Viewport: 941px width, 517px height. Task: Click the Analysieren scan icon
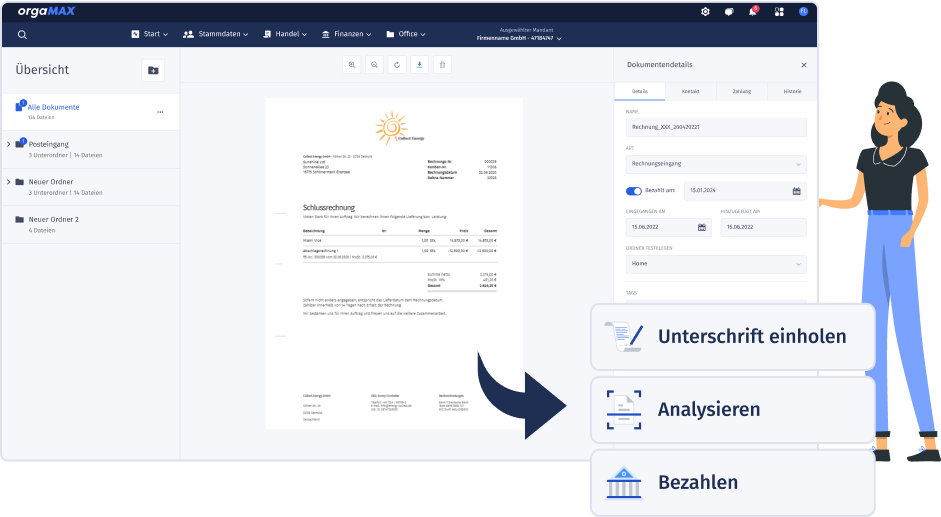(624, 410)
